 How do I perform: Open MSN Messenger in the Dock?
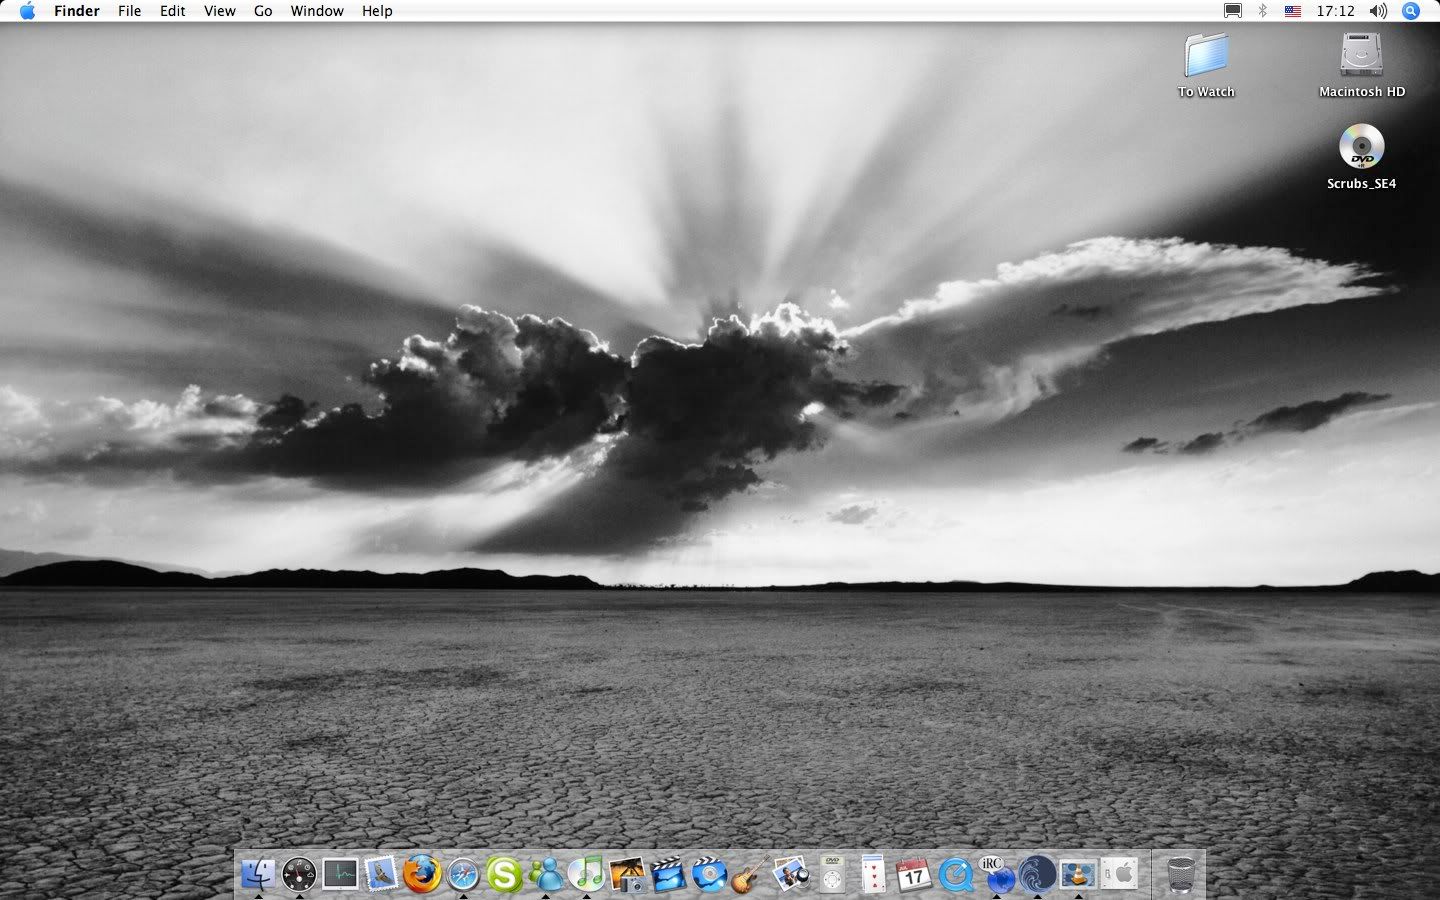[x=545, y=875]
